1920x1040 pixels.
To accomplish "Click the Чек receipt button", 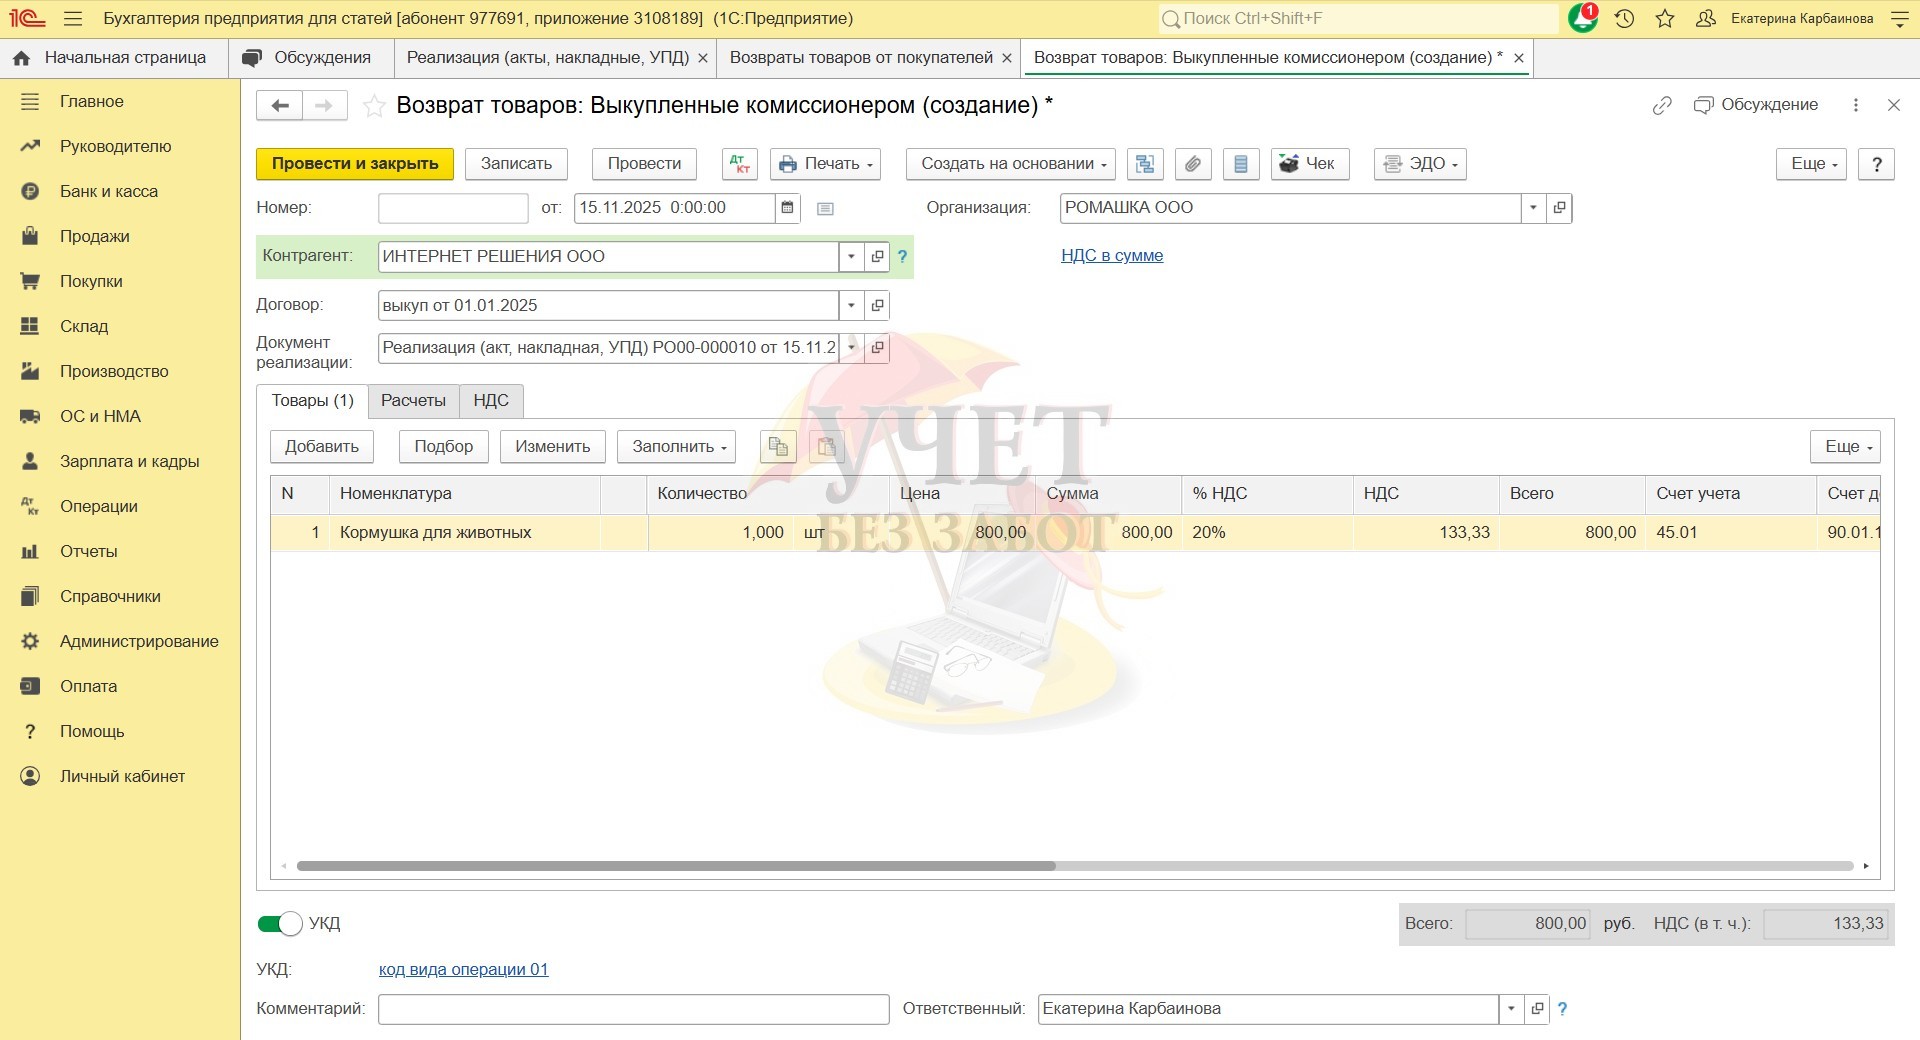I will (1309, 164).
